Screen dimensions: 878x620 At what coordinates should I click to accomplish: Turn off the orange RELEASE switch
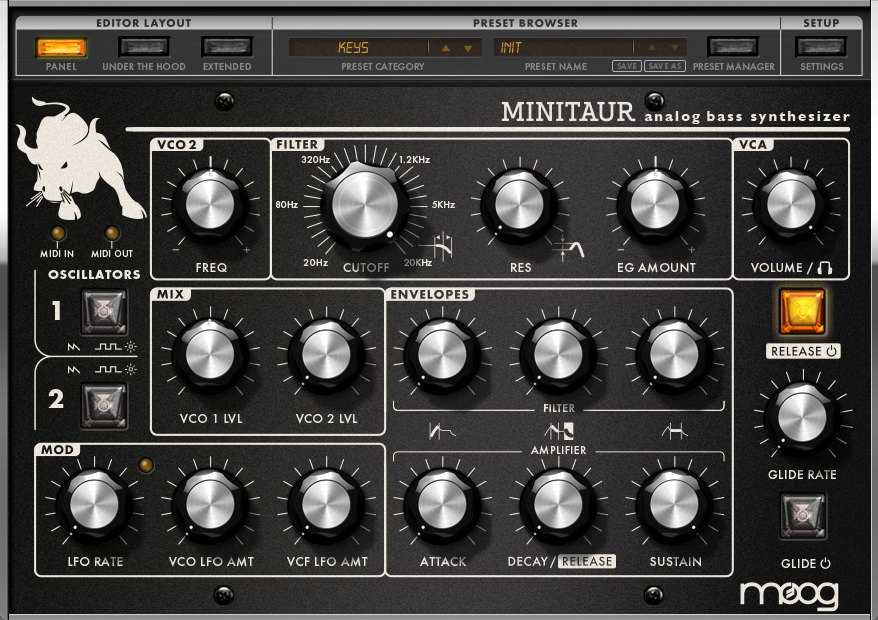click(x=802, y=311)
